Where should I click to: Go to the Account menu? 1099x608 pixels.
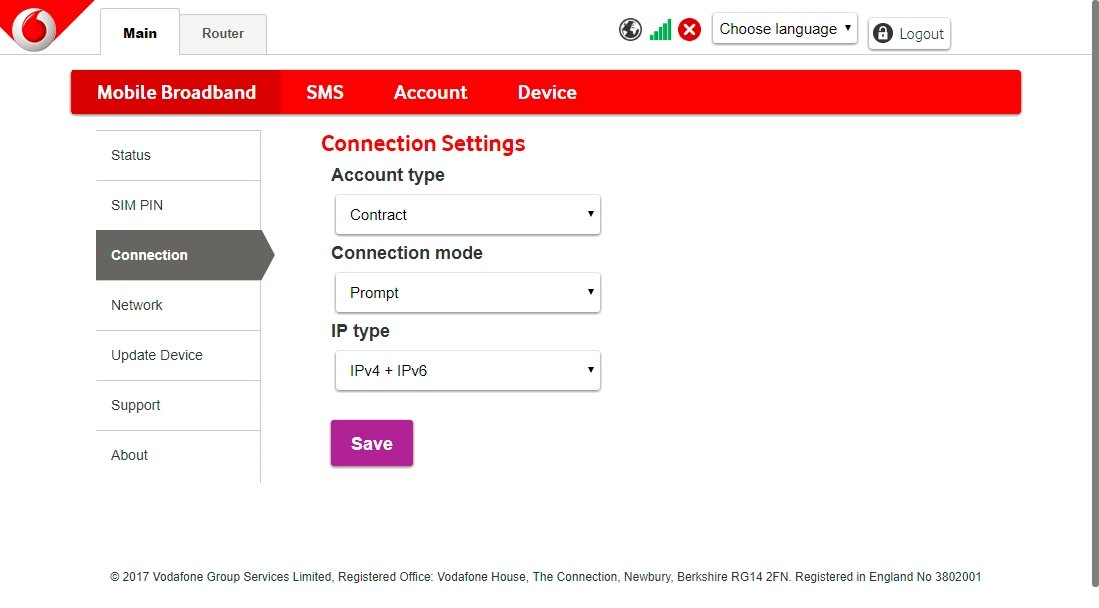(x=430, y=93)
